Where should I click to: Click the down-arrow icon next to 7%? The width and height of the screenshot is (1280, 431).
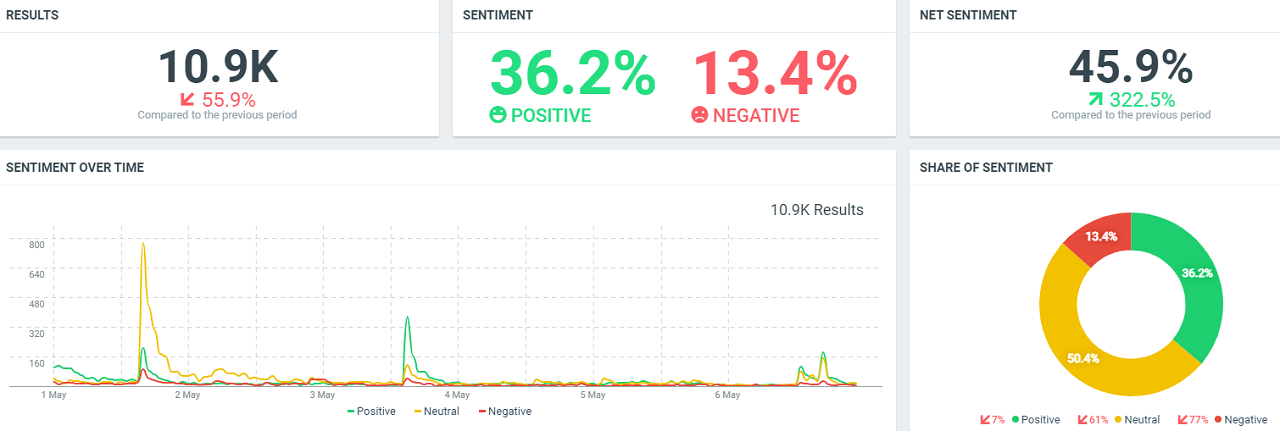(x=985, y=420)
